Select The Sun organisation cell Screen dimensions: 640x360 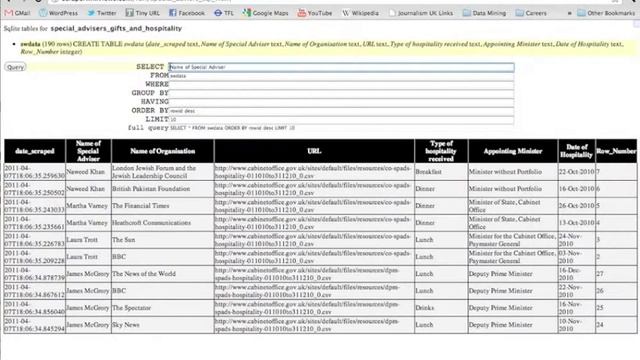[162, 240]
